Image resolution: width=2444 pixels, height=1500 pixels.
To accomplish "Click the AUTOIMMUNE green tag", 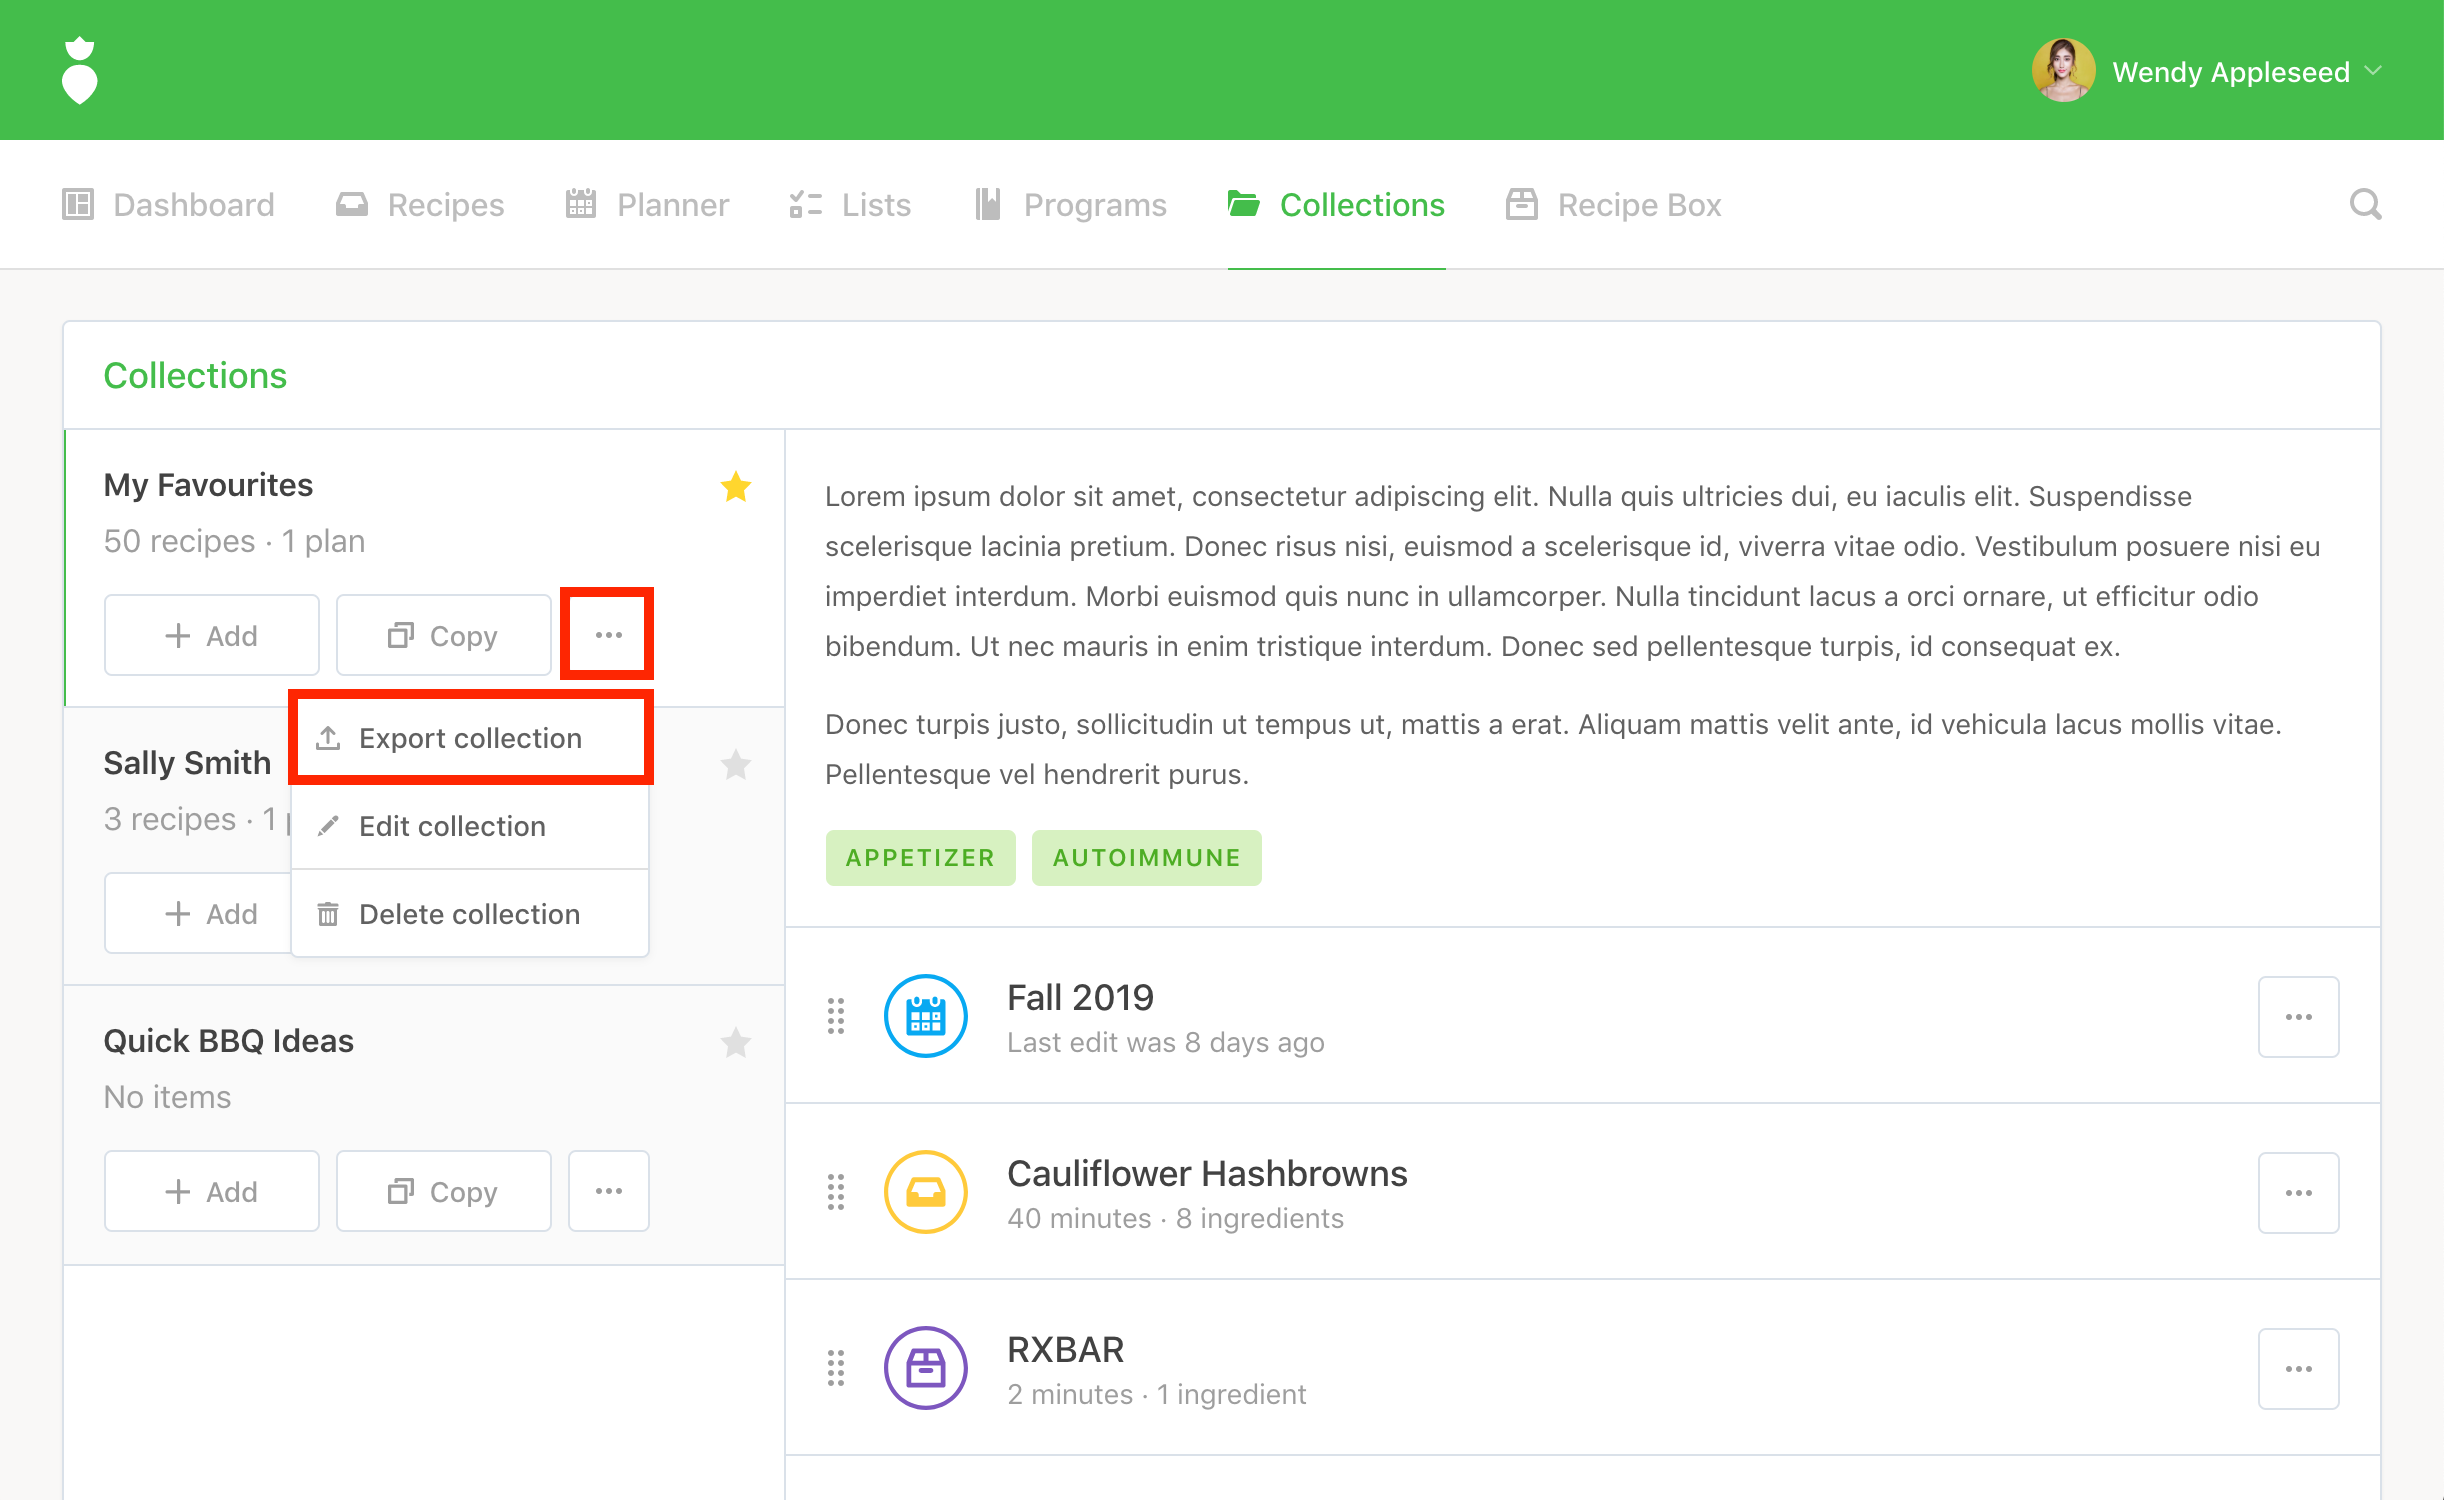I will pos(1146,858).
